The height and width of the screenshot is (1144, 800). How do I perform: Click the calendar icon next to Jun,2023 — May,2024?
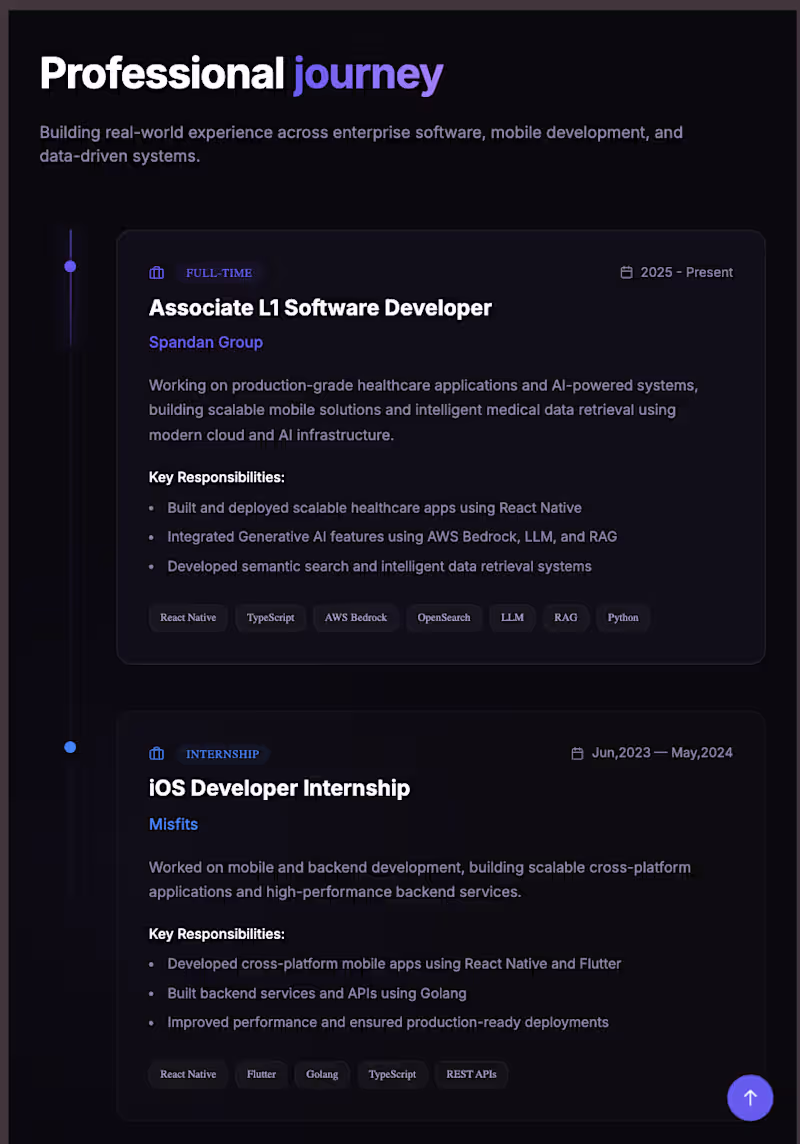tap(577, 753)
